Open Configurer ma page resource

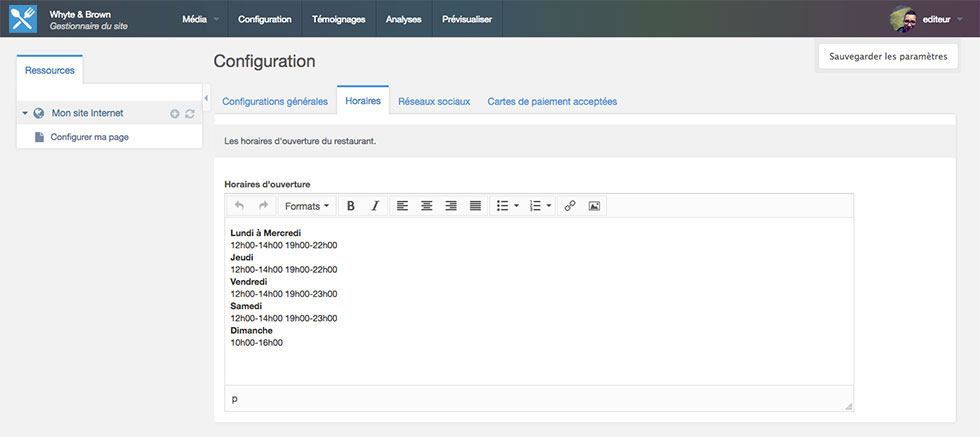(x=89, y=137)
